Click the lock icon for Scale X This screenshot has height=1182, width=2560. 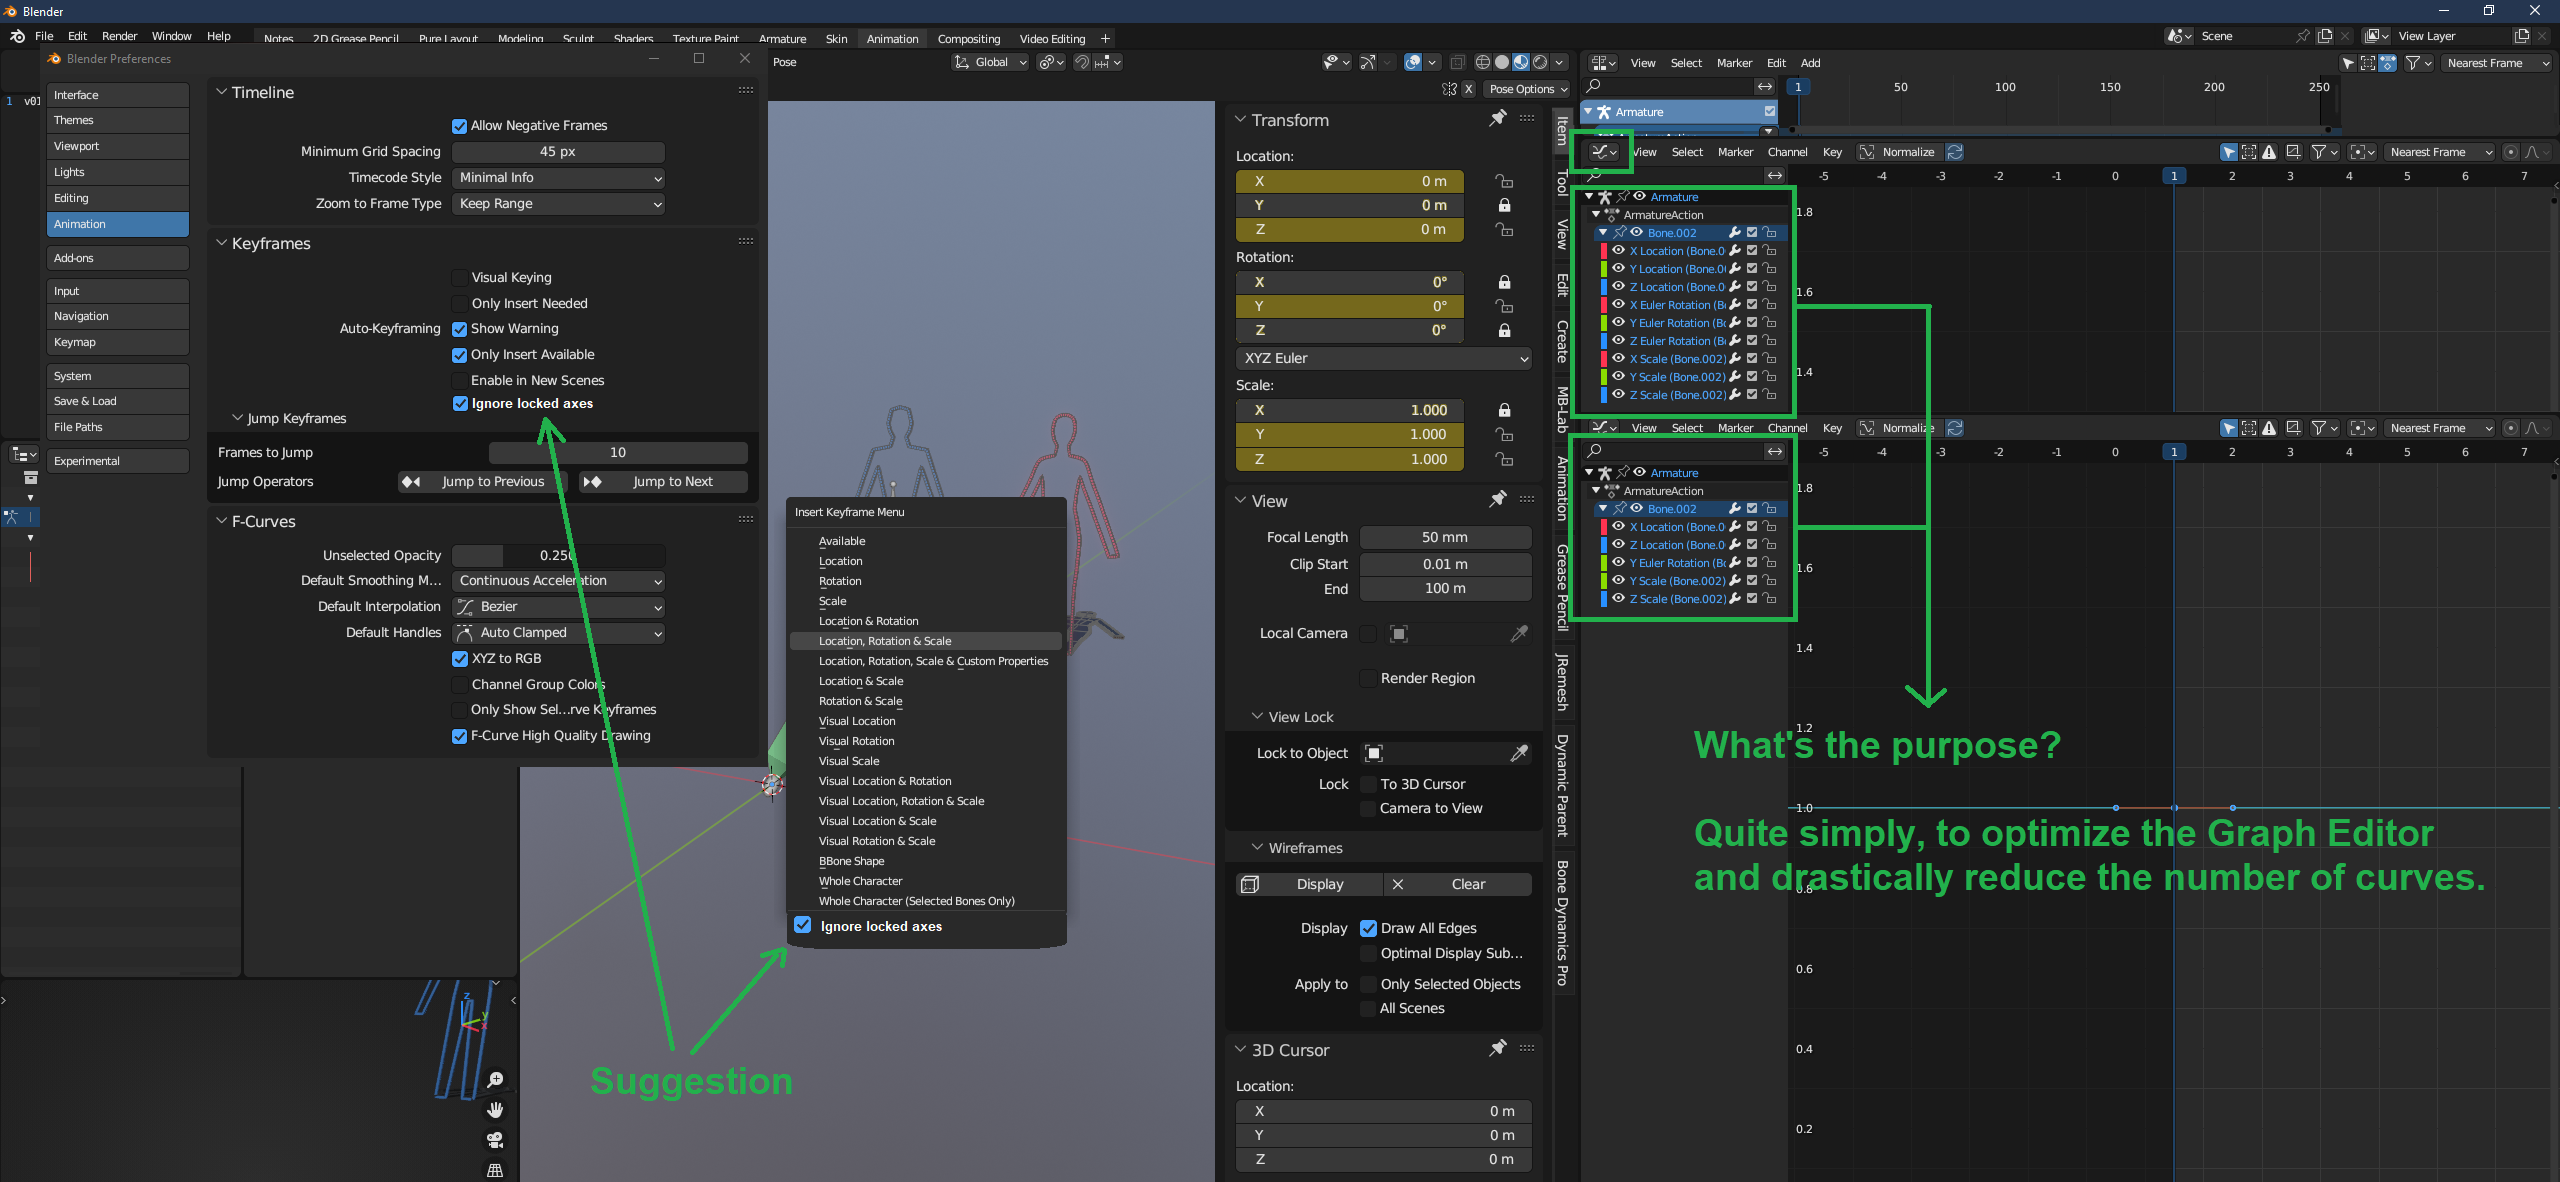[x=1504, y=410]
